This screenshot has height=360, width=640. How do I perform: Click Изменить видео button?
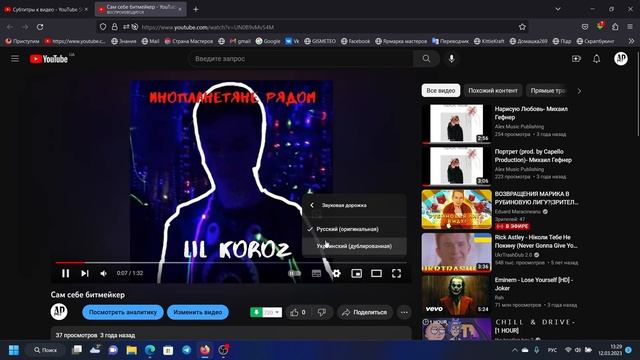(198, 312)
